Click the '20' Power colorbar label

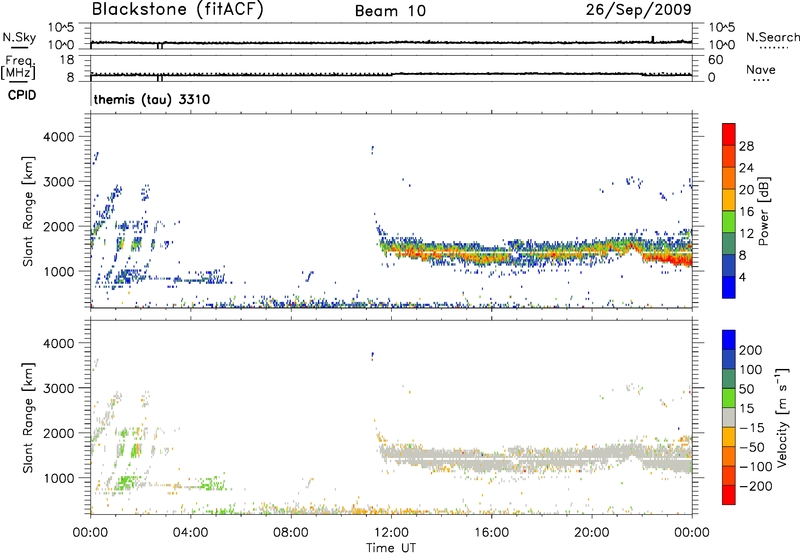[746, 190]
